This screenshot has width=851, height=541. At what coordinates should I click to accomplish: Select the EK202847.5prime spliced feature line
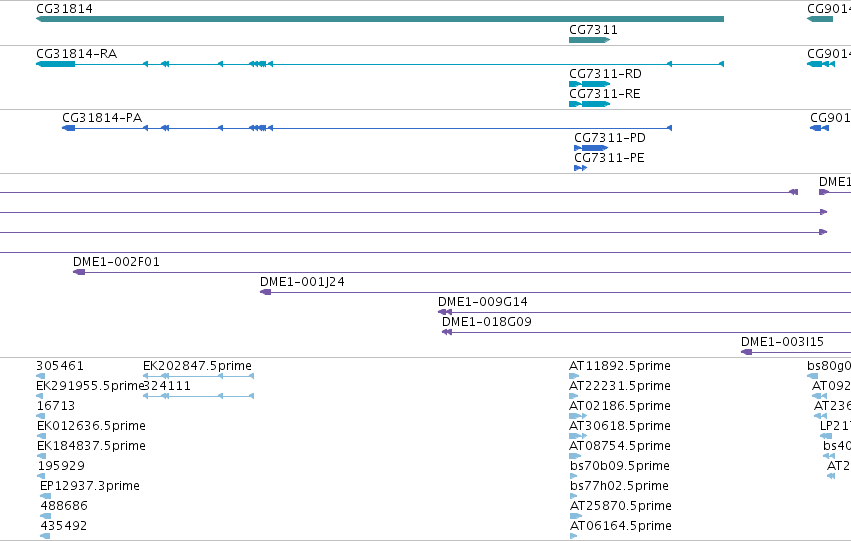pos(198,375)
